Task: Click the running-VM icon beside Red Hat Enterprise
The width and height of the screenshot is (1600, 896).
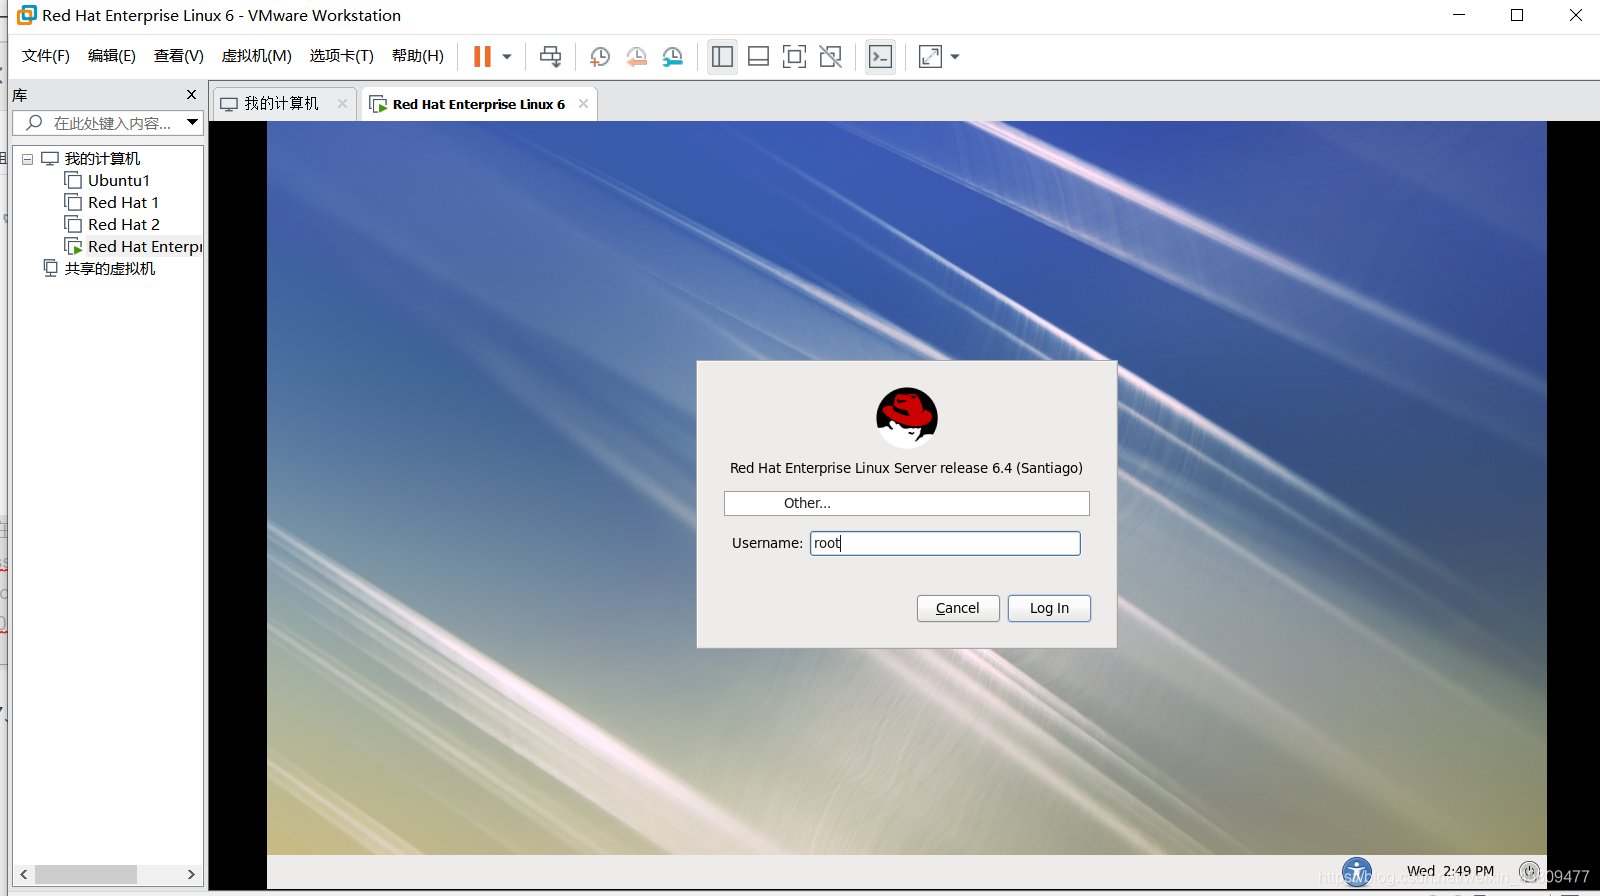Action: coord(73,246)
